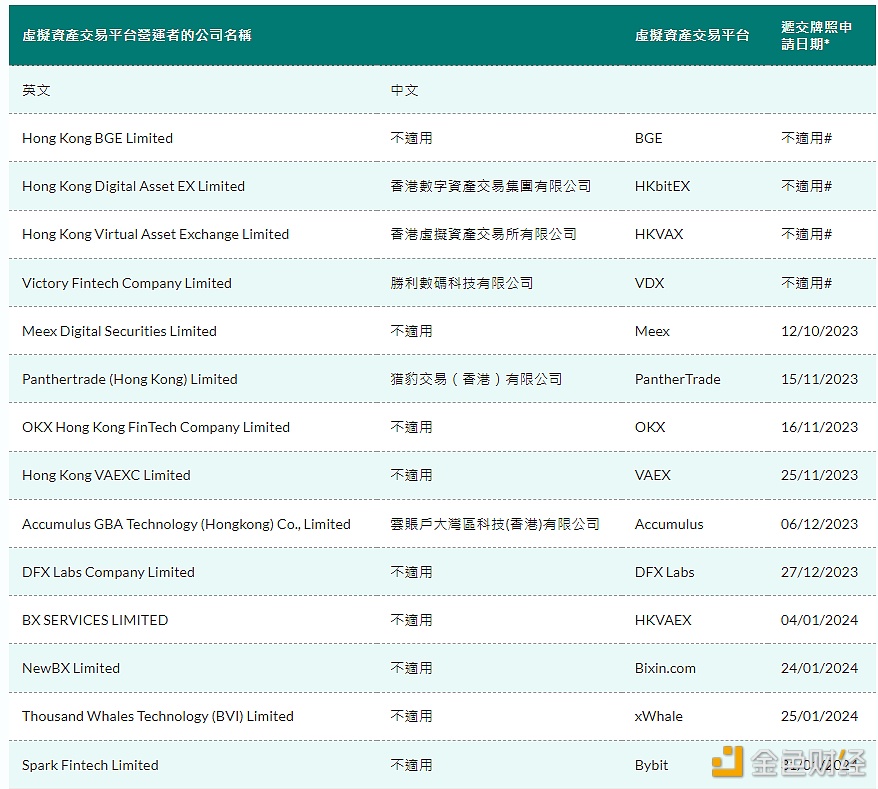Screen dimensions: 878x789
Task: Click the HKVAEX platform name
Action: (663, 621)
